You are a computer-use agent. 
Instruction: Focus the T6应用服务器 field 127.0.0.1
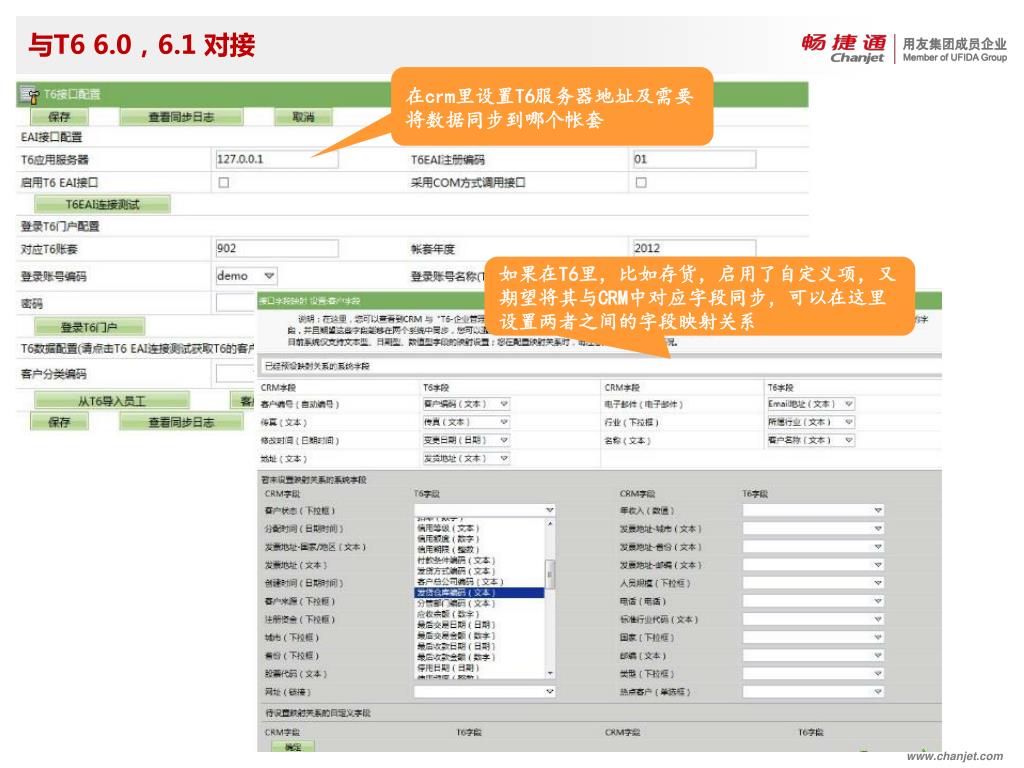click(277, 159)
